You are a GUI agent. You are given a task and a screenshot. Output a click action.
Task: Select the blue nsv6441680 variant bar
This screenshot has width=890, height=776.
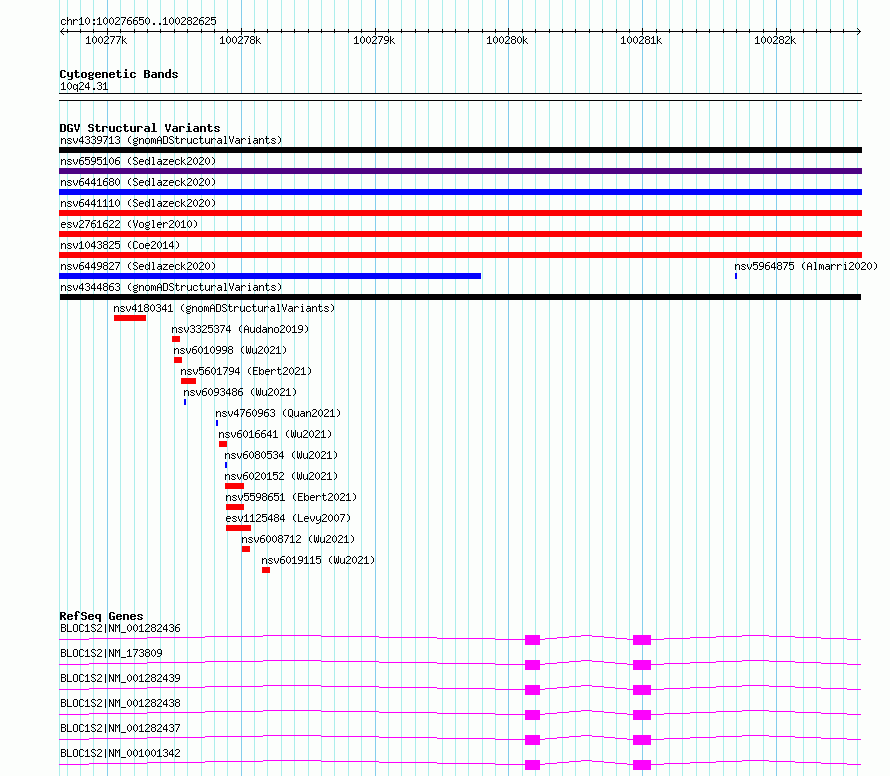pos(460,192)
